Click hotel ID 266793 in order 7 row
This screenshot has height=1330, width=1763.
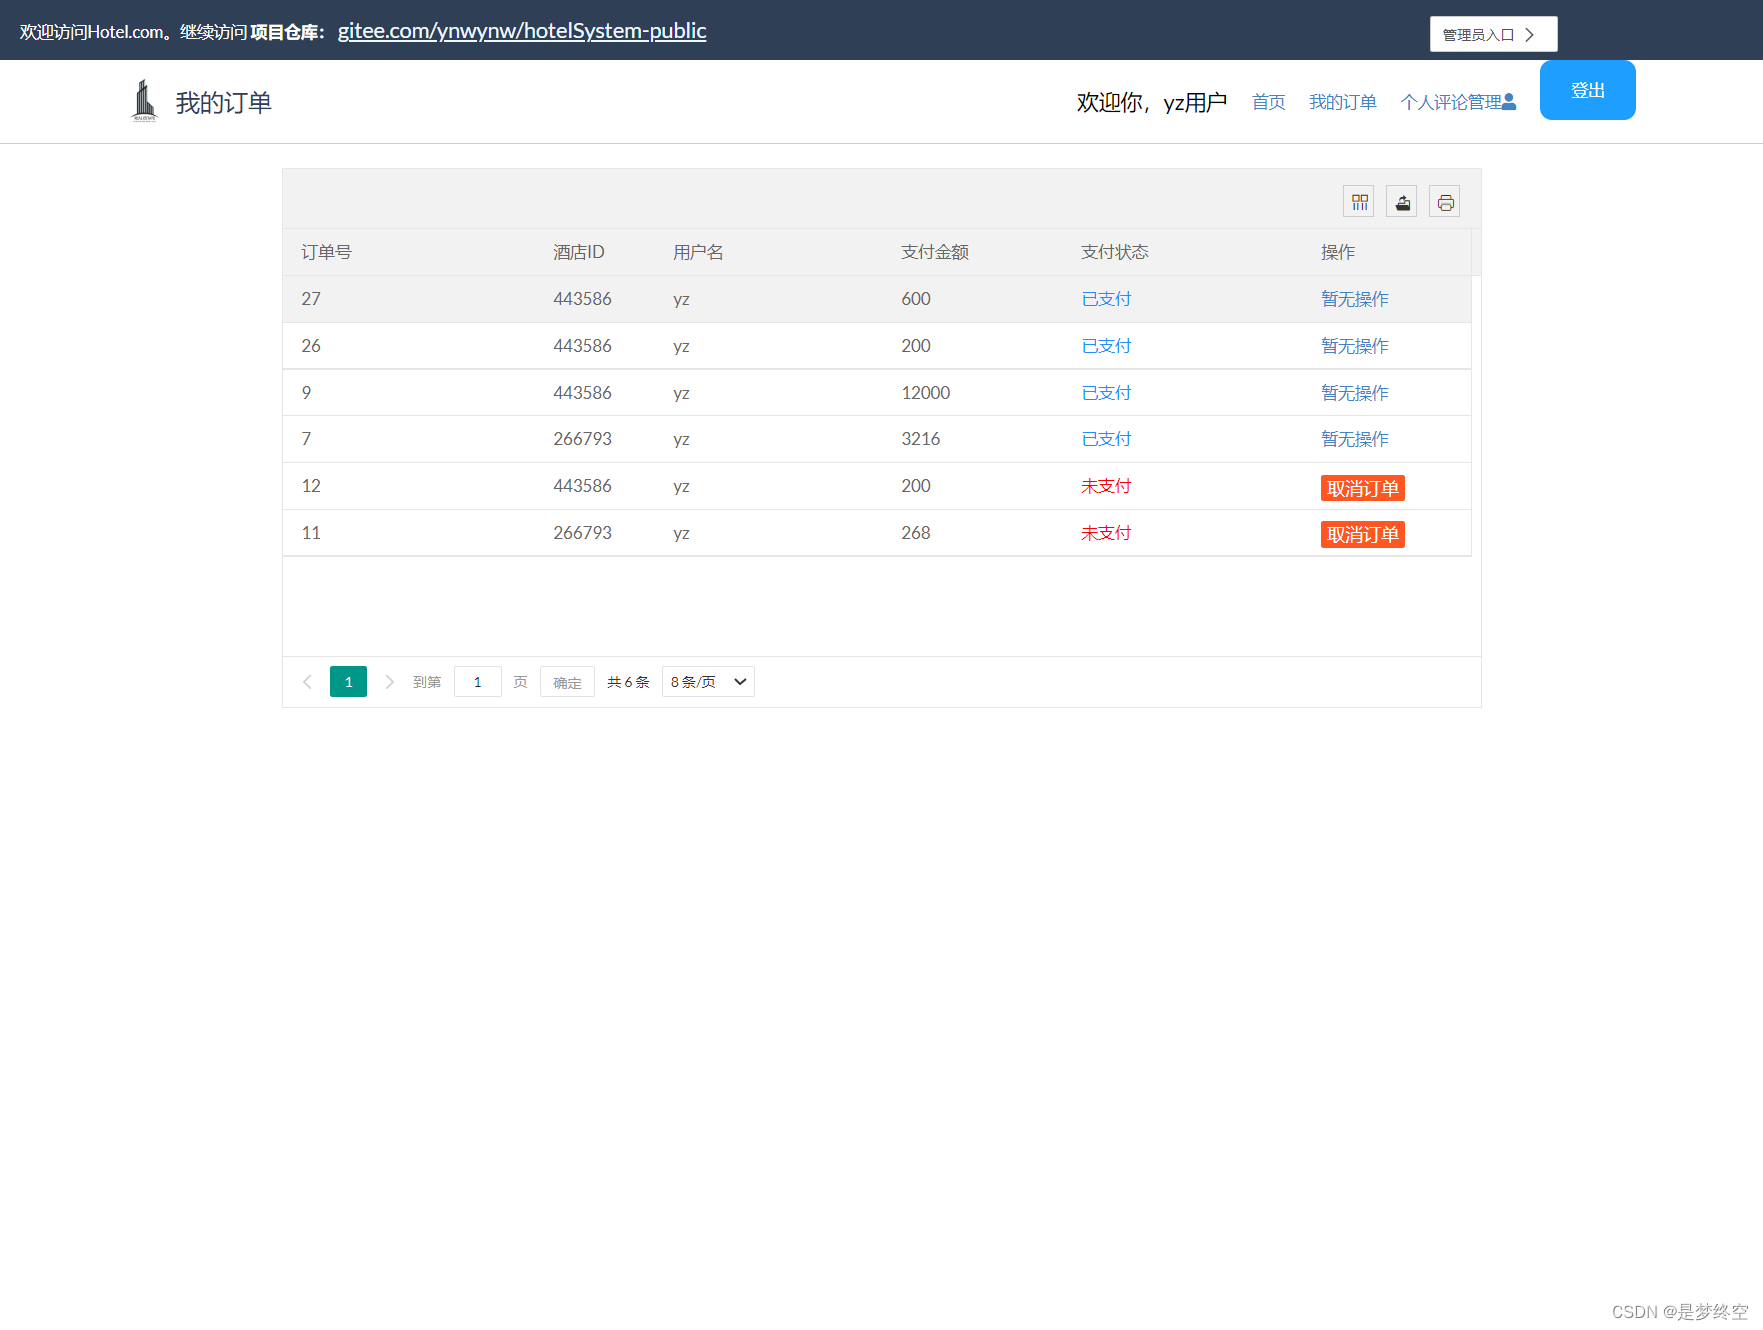(x=582, y=439)
